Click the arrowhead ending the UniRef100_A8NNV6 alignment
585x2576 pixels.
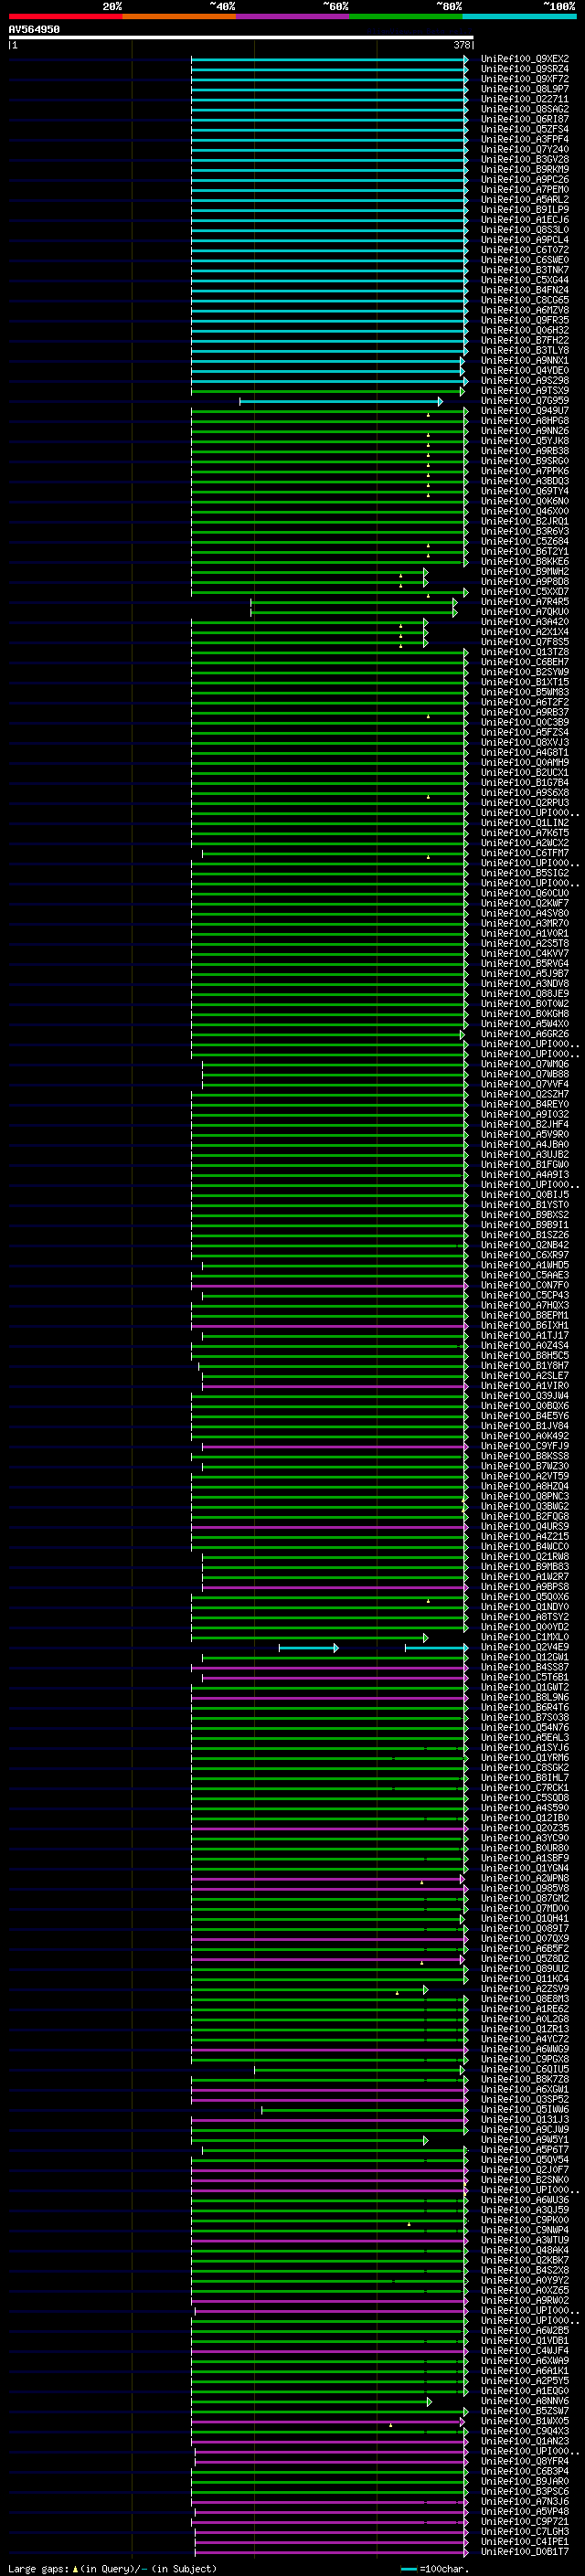click(430, 2402)
